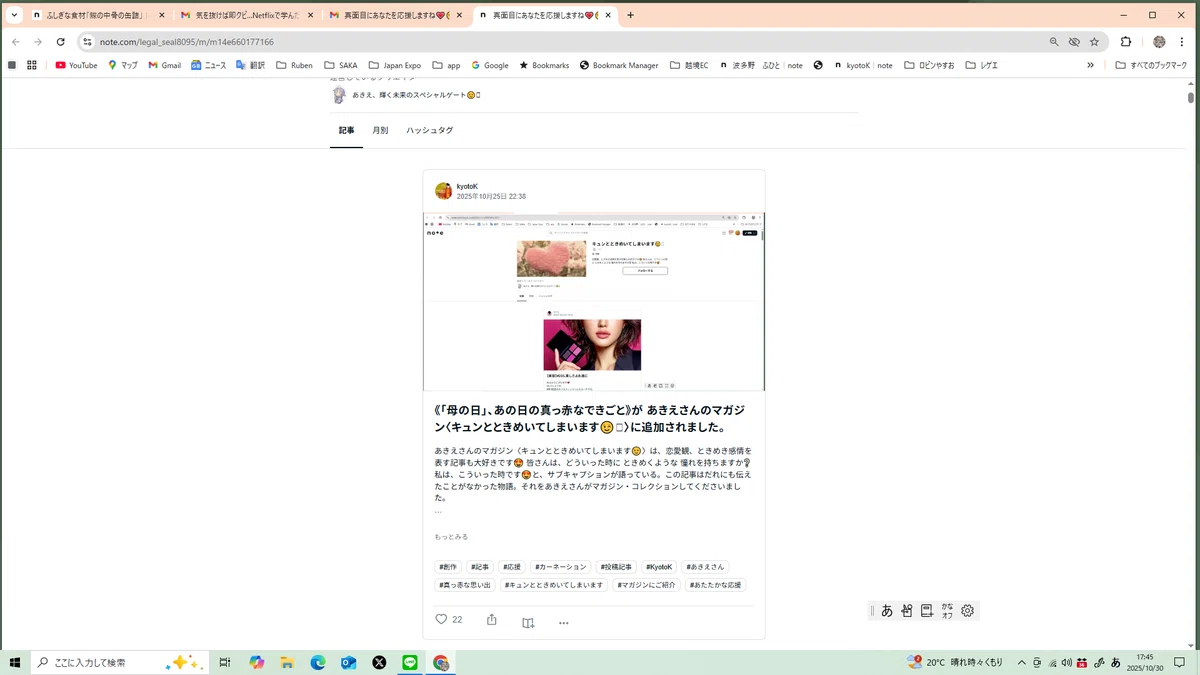Like the article with heart icon
The width and height of the screenshot is (1200, 675).
point(441,620)
